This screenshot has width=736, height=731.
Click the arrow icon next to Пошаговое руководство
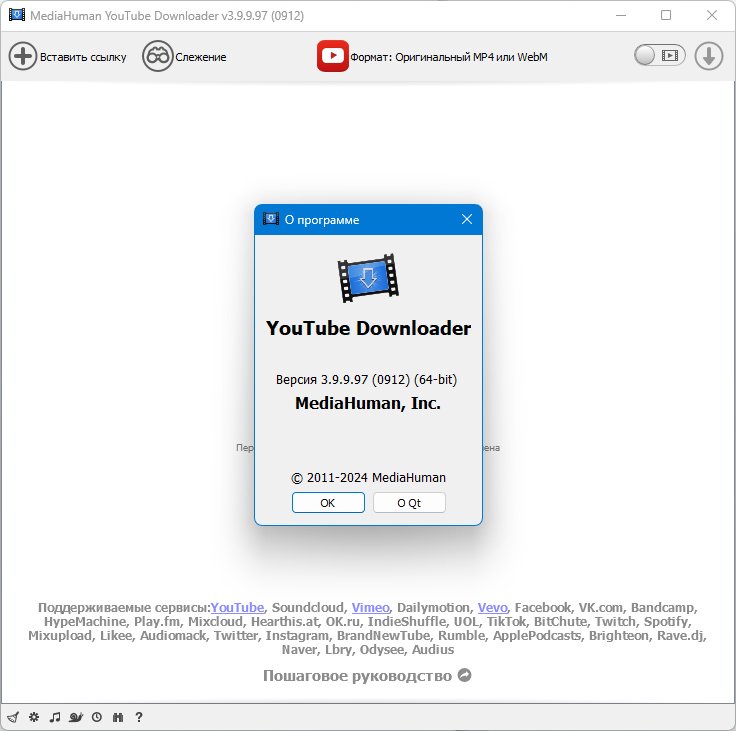pos(464,675)
